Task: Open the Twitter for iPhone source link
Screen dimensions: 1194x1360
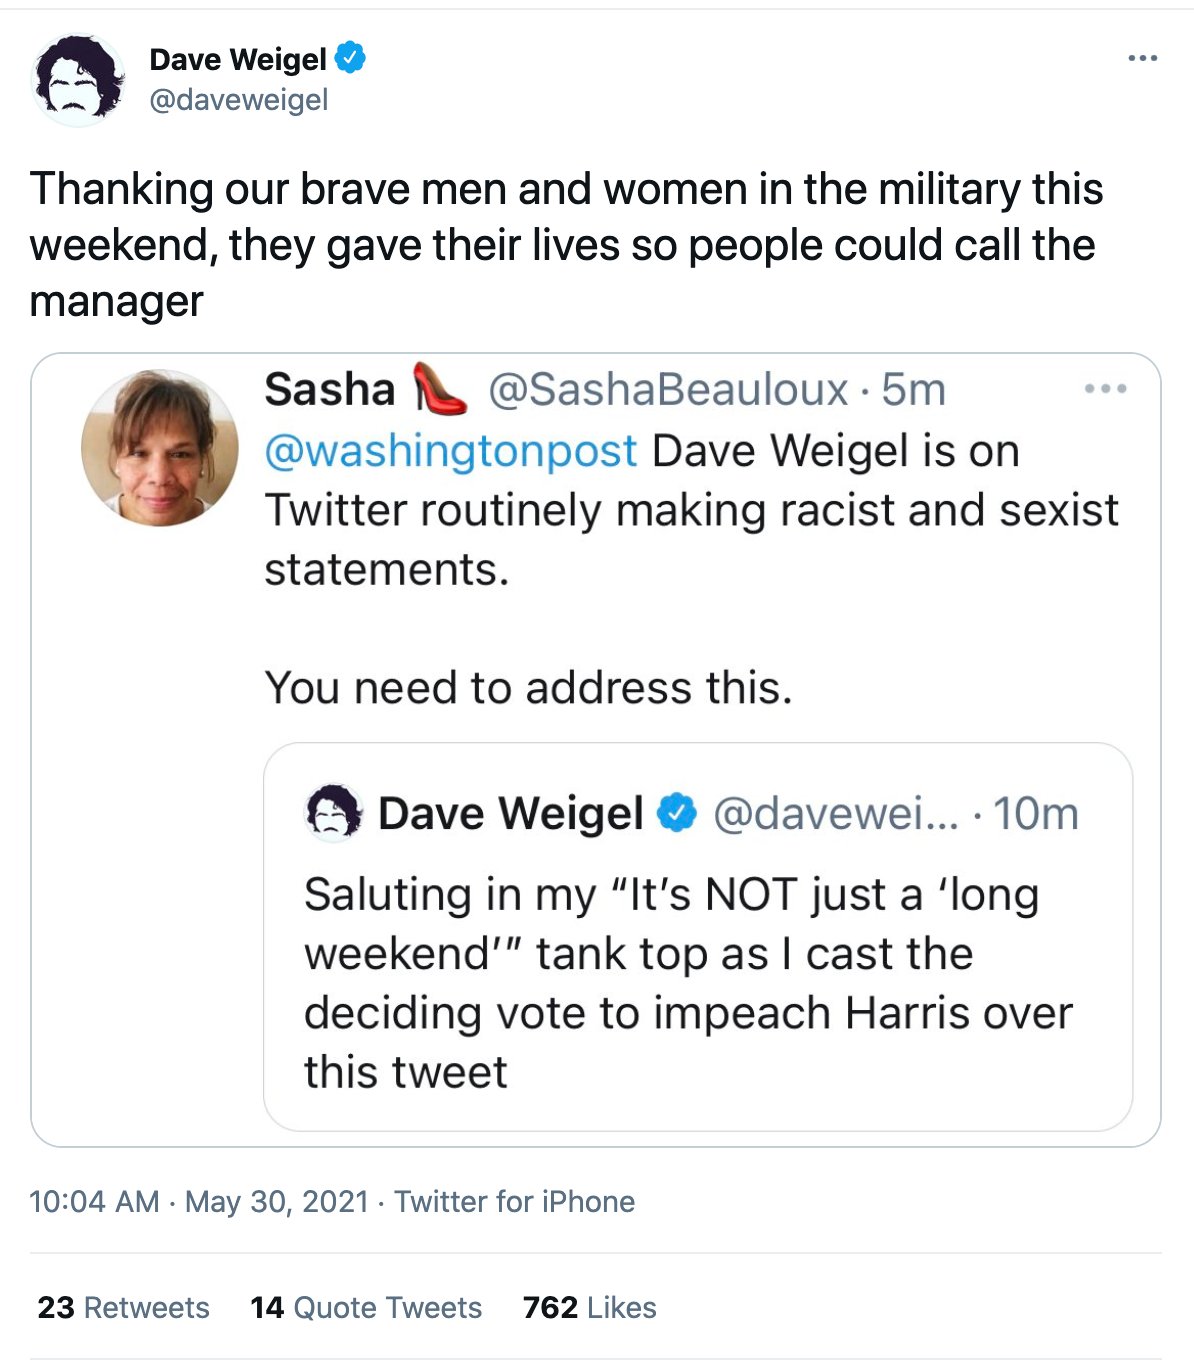Action: point(514,1201)
